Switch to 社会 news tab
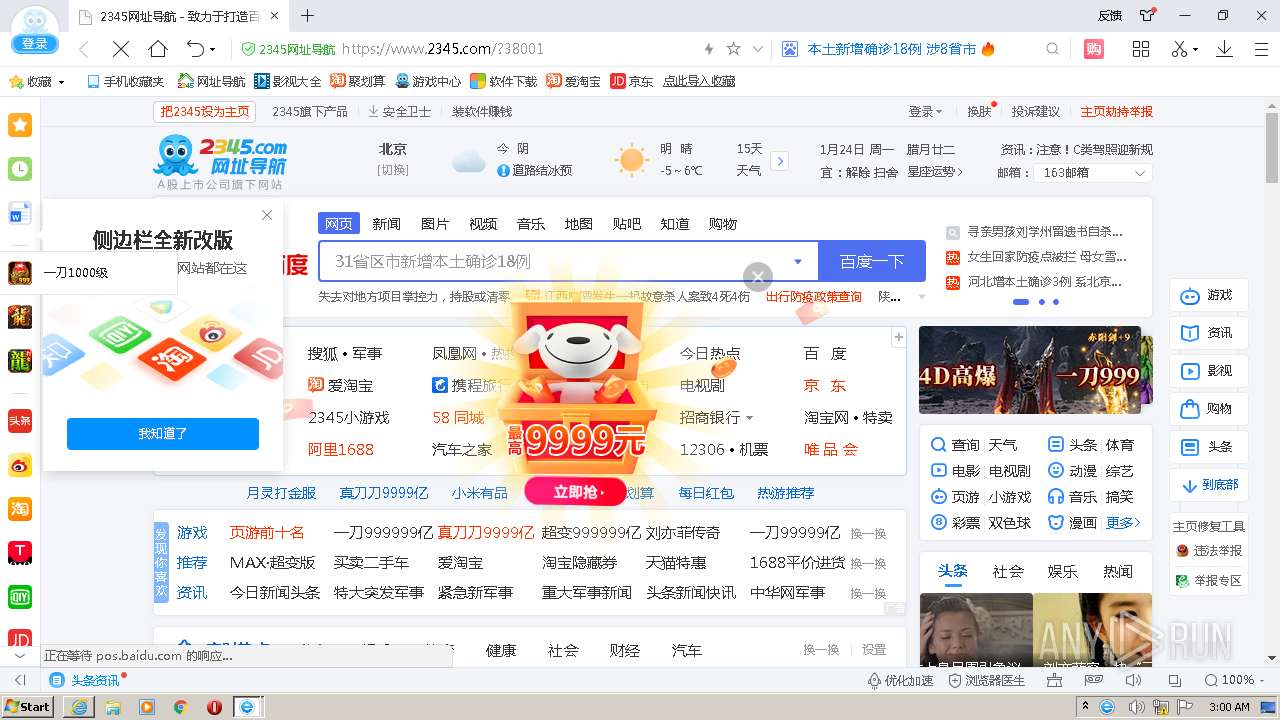This screenshot has height=720, width=1280. tap(1008, 571)
